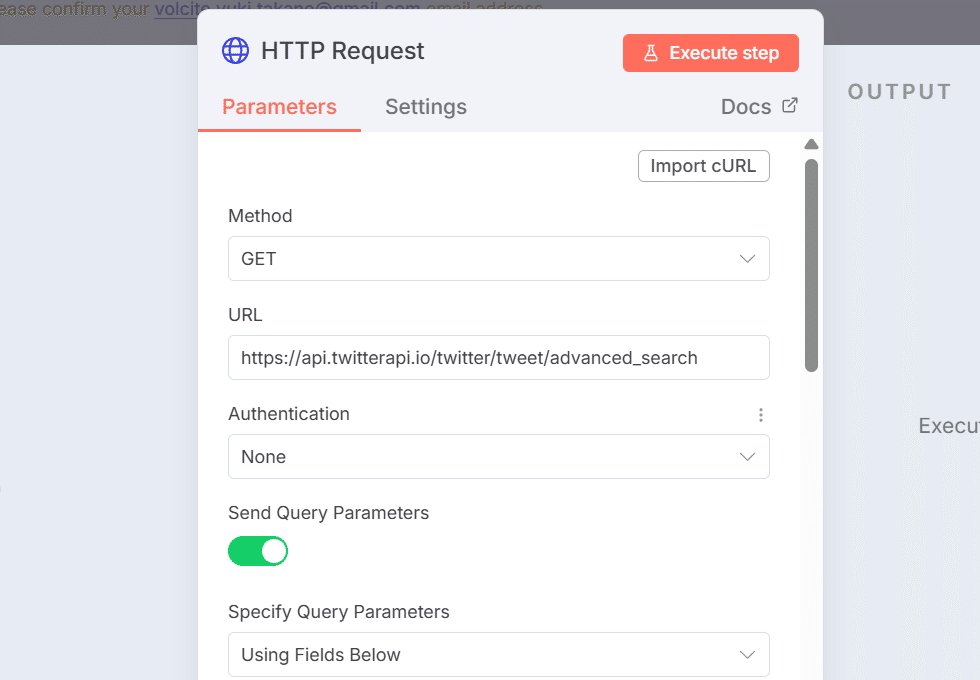Switch to the Settings tab

pyautogui.click(x=426, y=107)
